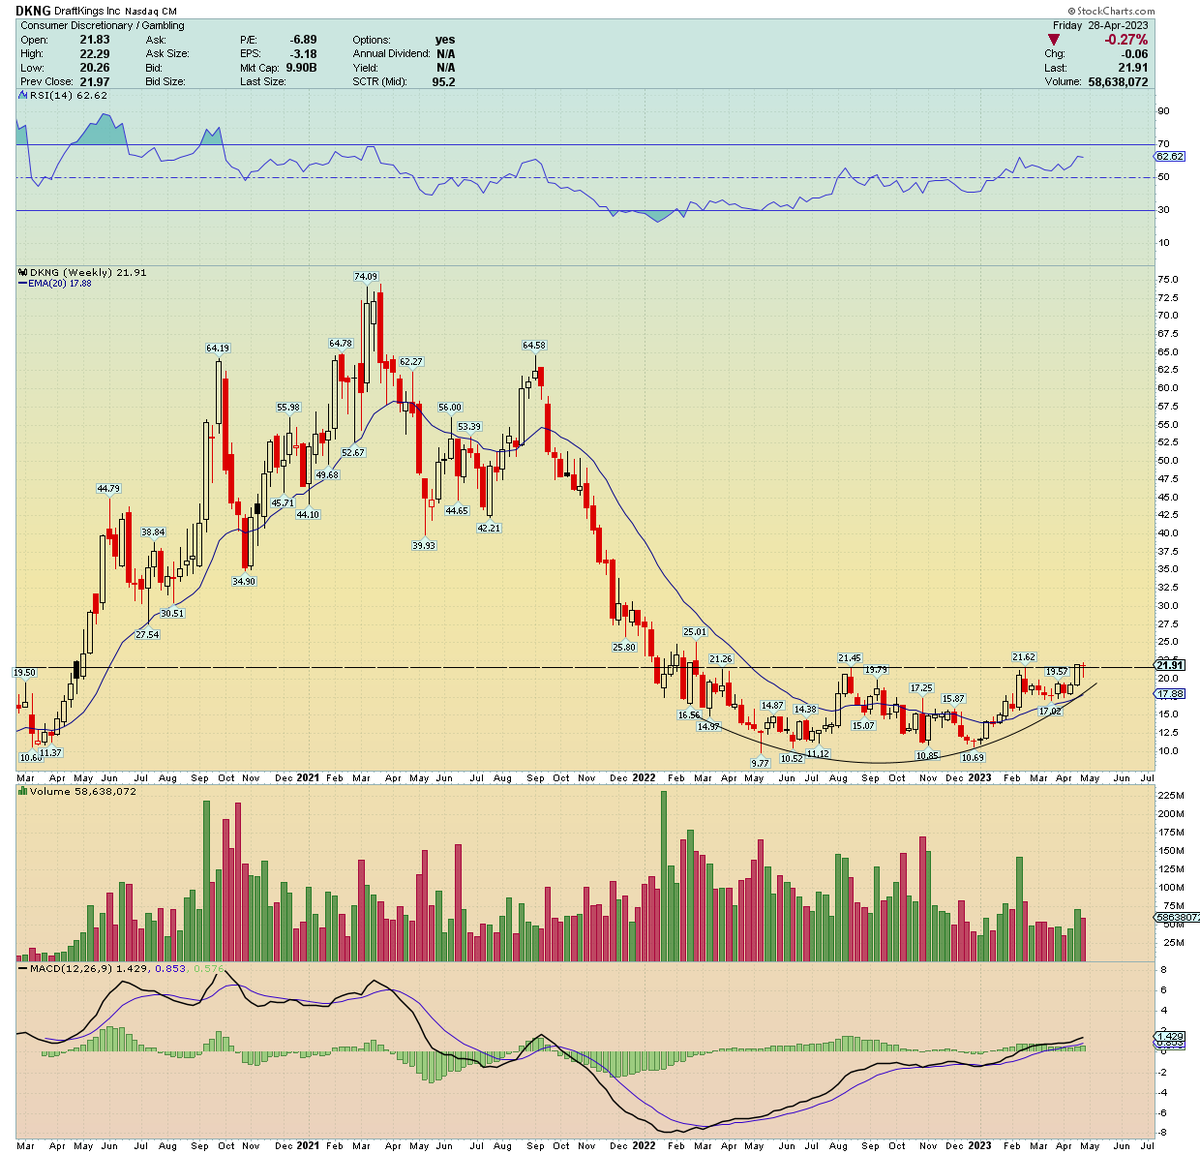The height and width of the screenshot is (1154, 1200).
Task: Click the Prev Close 21.97 value
Action: [x=95, y=82]
